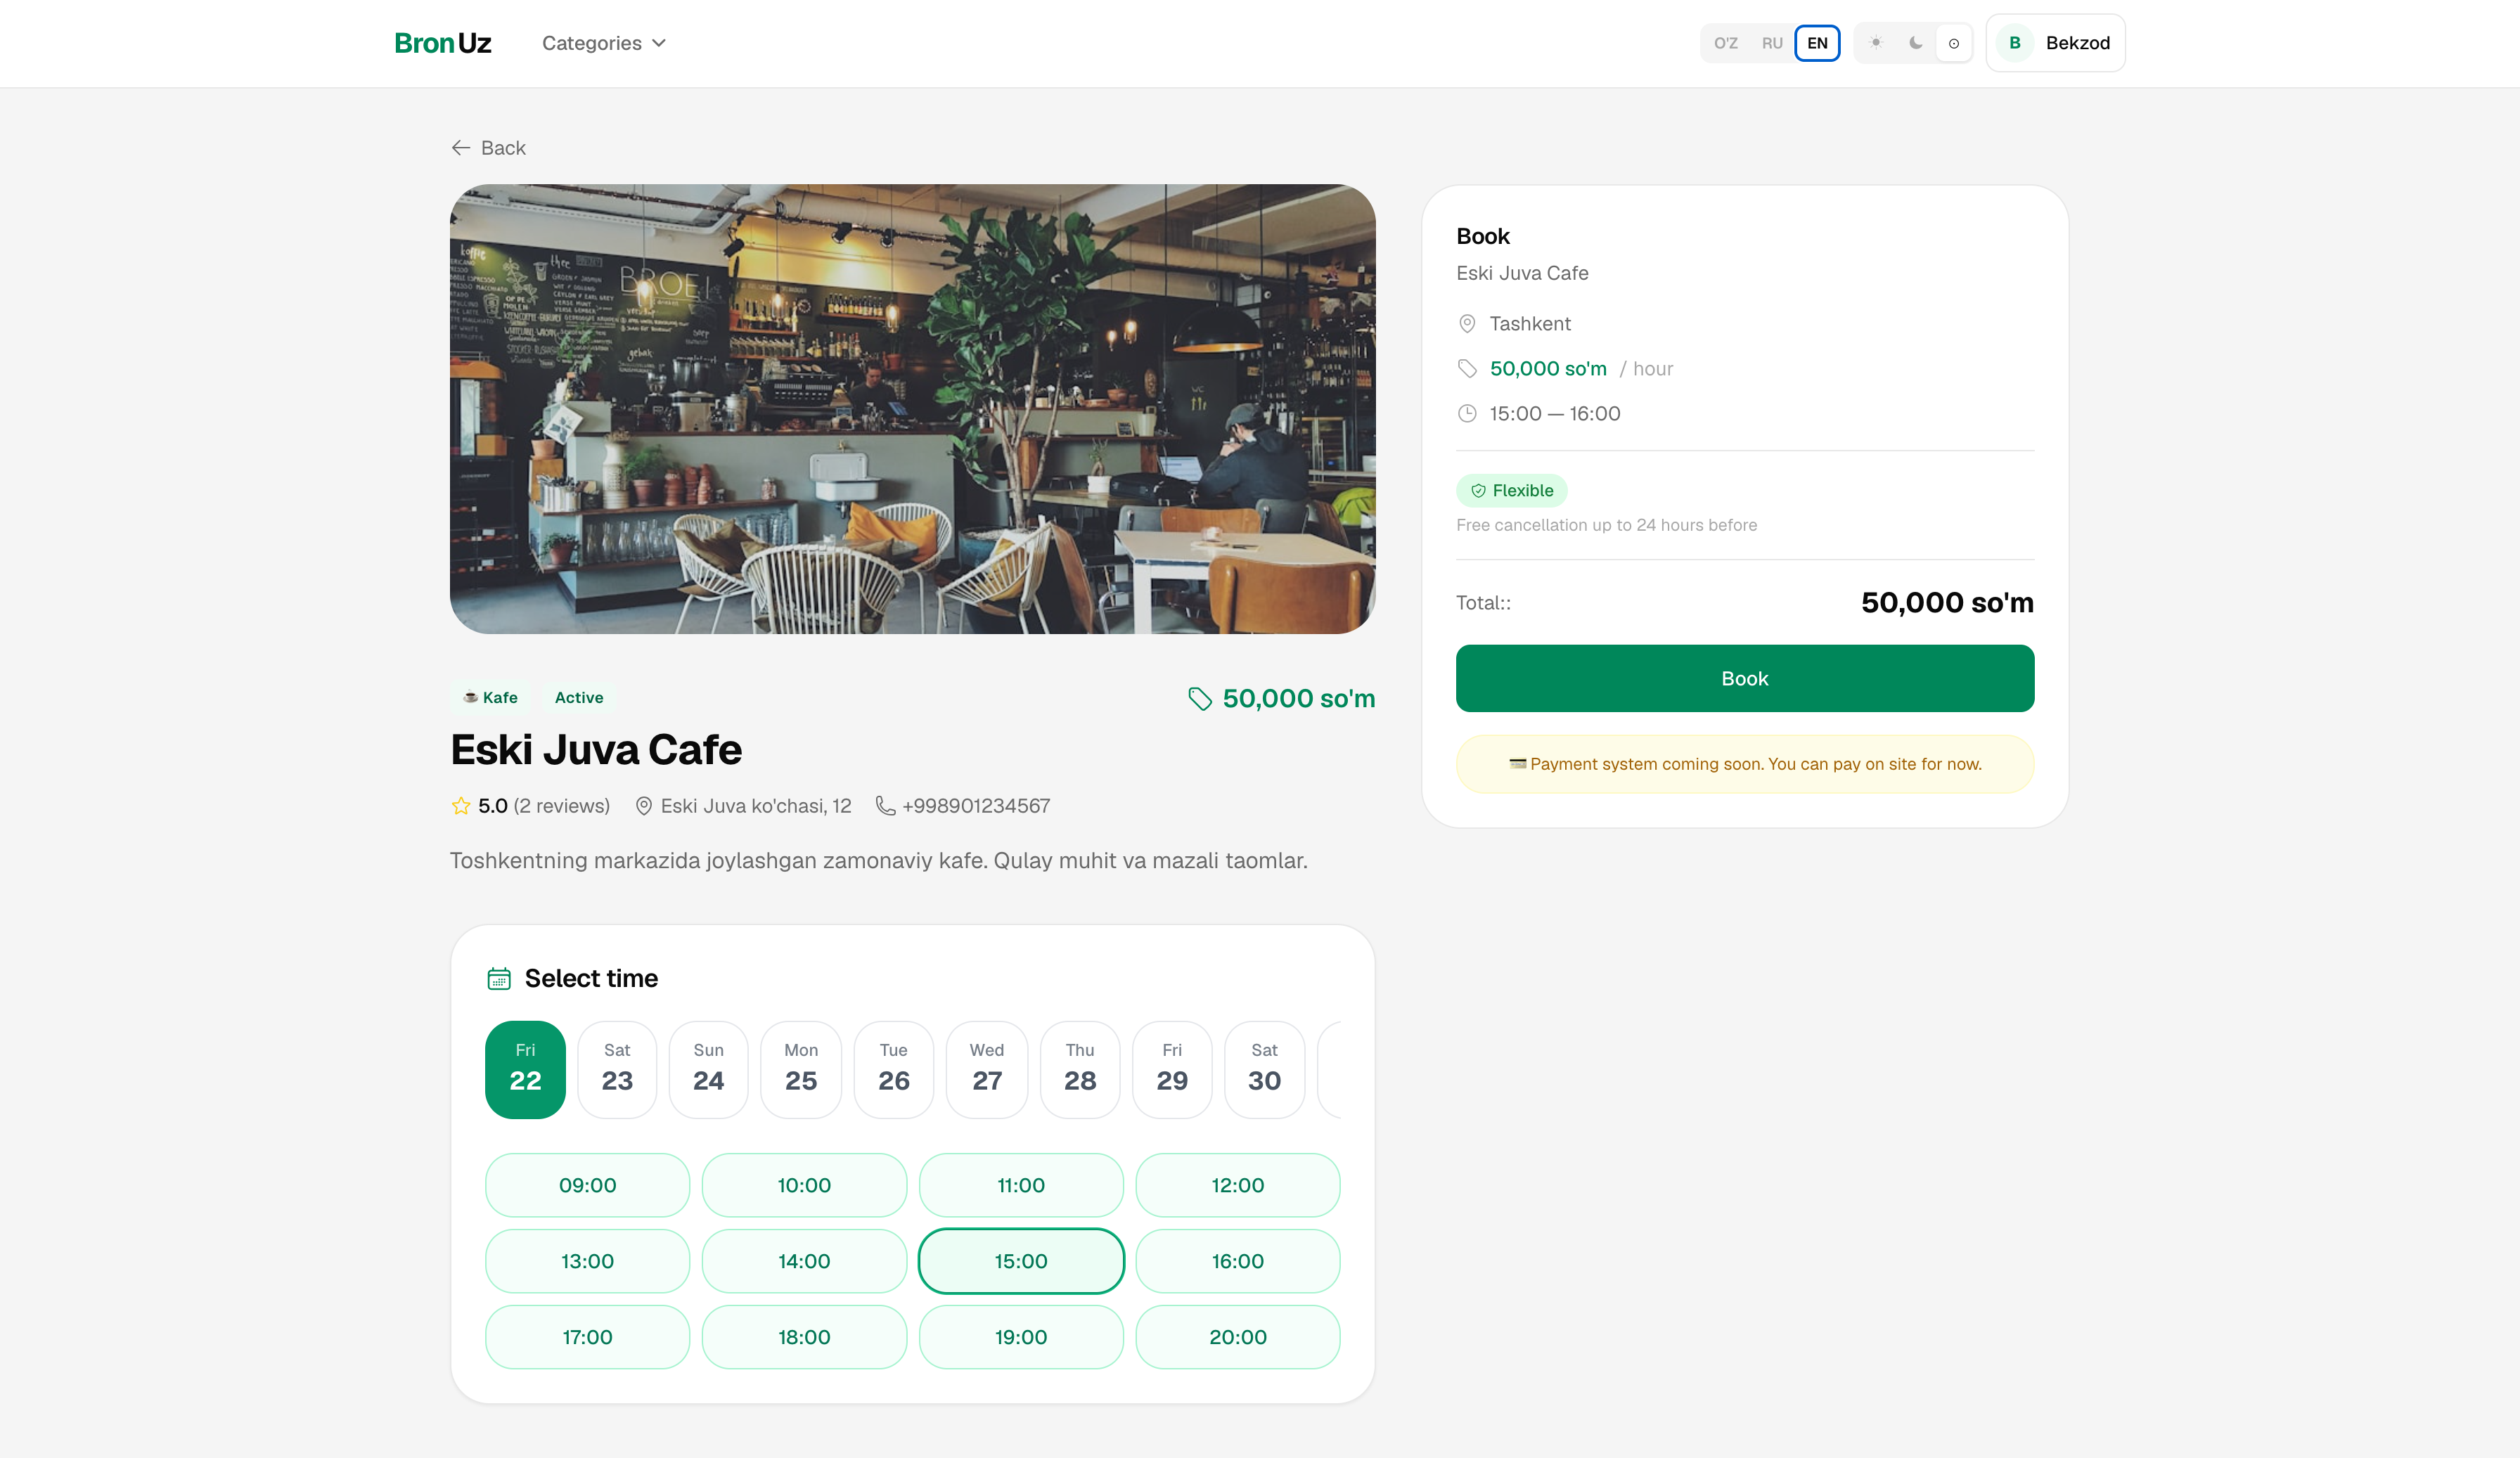Screen dimensions: 2520x1458
Task: Select EN language option
Action: 1817,43
